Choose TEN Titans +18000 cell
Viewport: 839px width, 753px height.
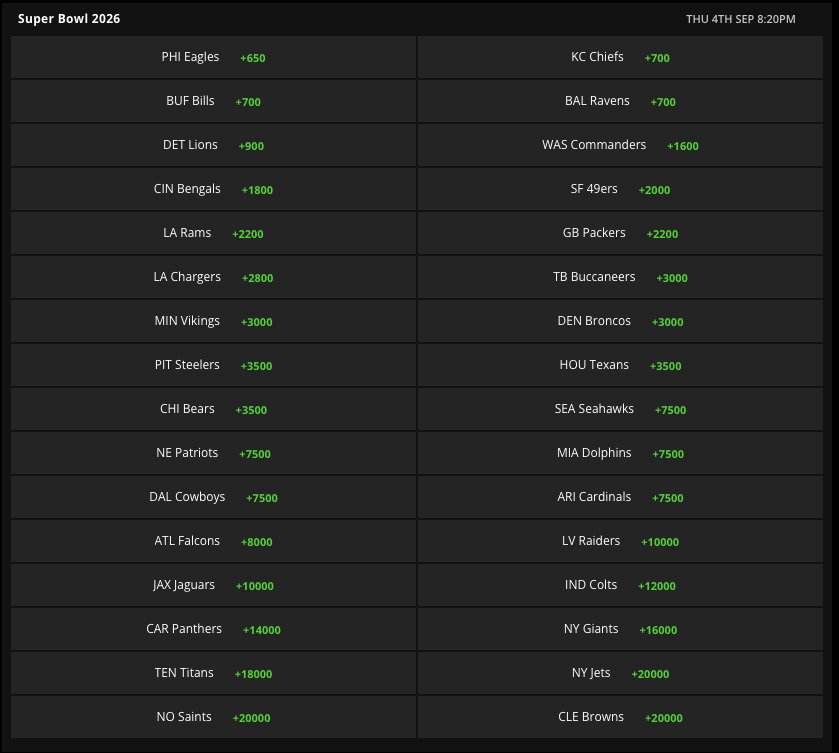213,673
